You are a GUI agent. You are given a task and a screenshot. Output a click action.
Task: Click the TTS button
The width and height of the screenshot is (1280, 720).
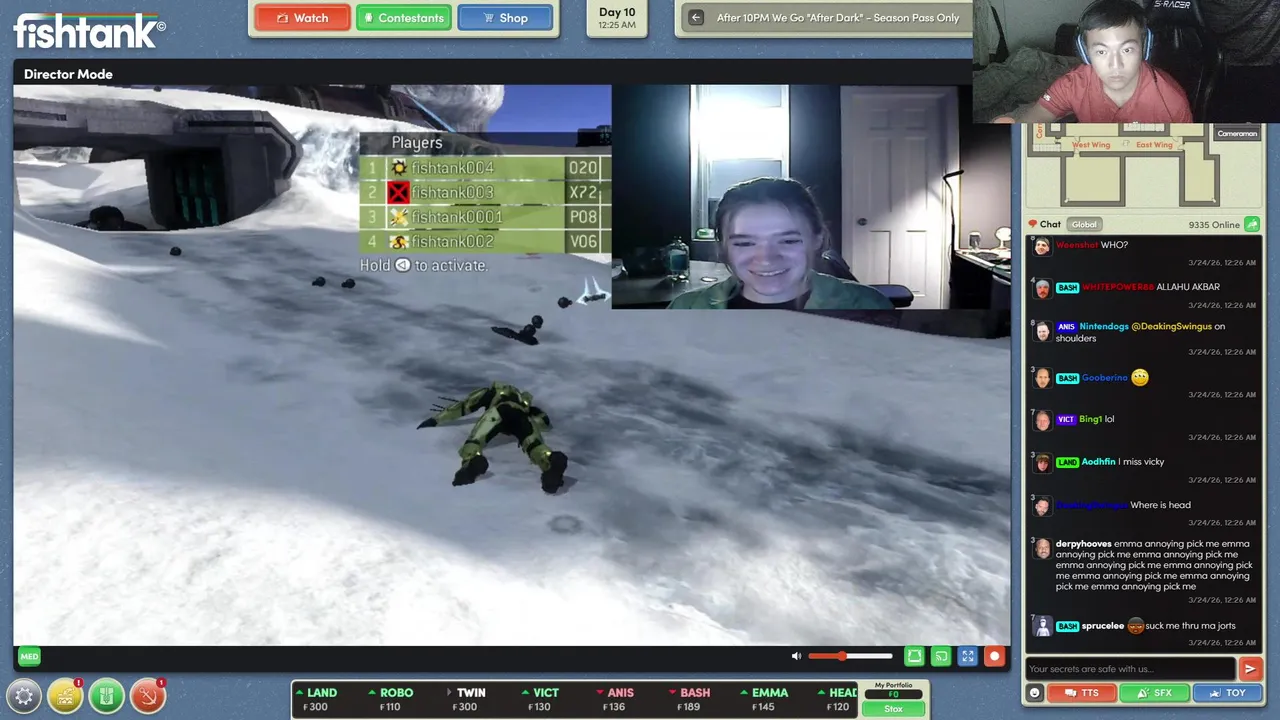coord(1081,692)
